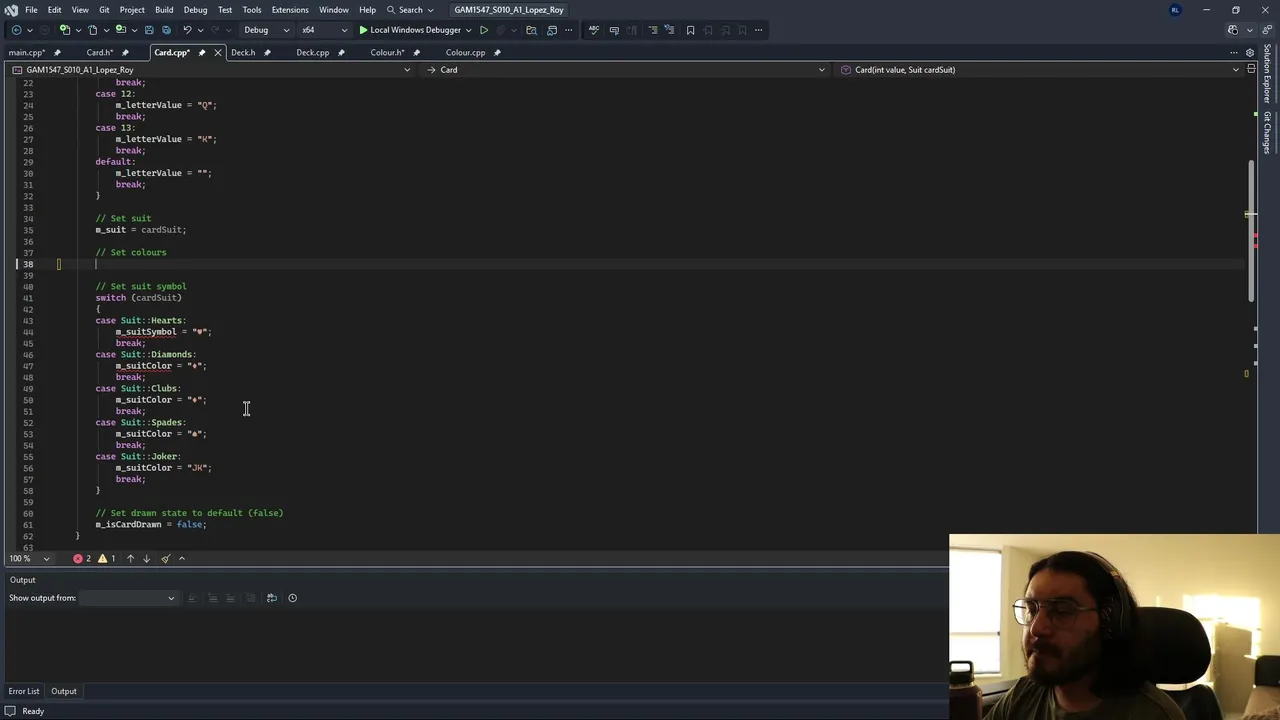
Task: Toggle pin on the Card.cpp tab
Action: coord(202,52)
